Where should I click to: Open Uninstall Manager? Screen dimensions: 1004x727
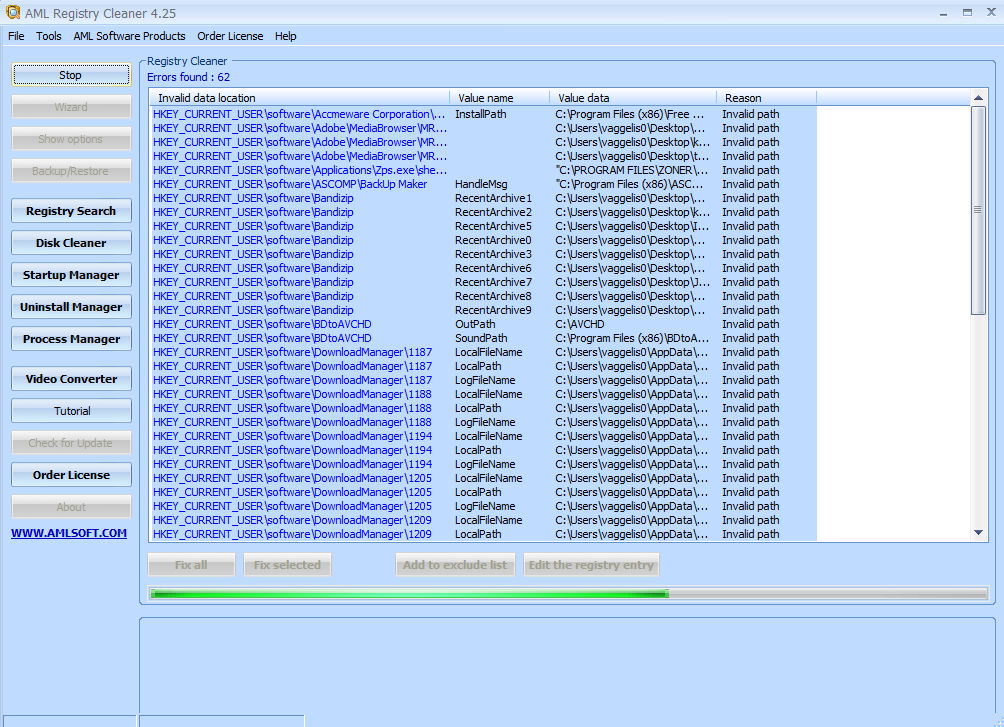[x=71, y=307]
